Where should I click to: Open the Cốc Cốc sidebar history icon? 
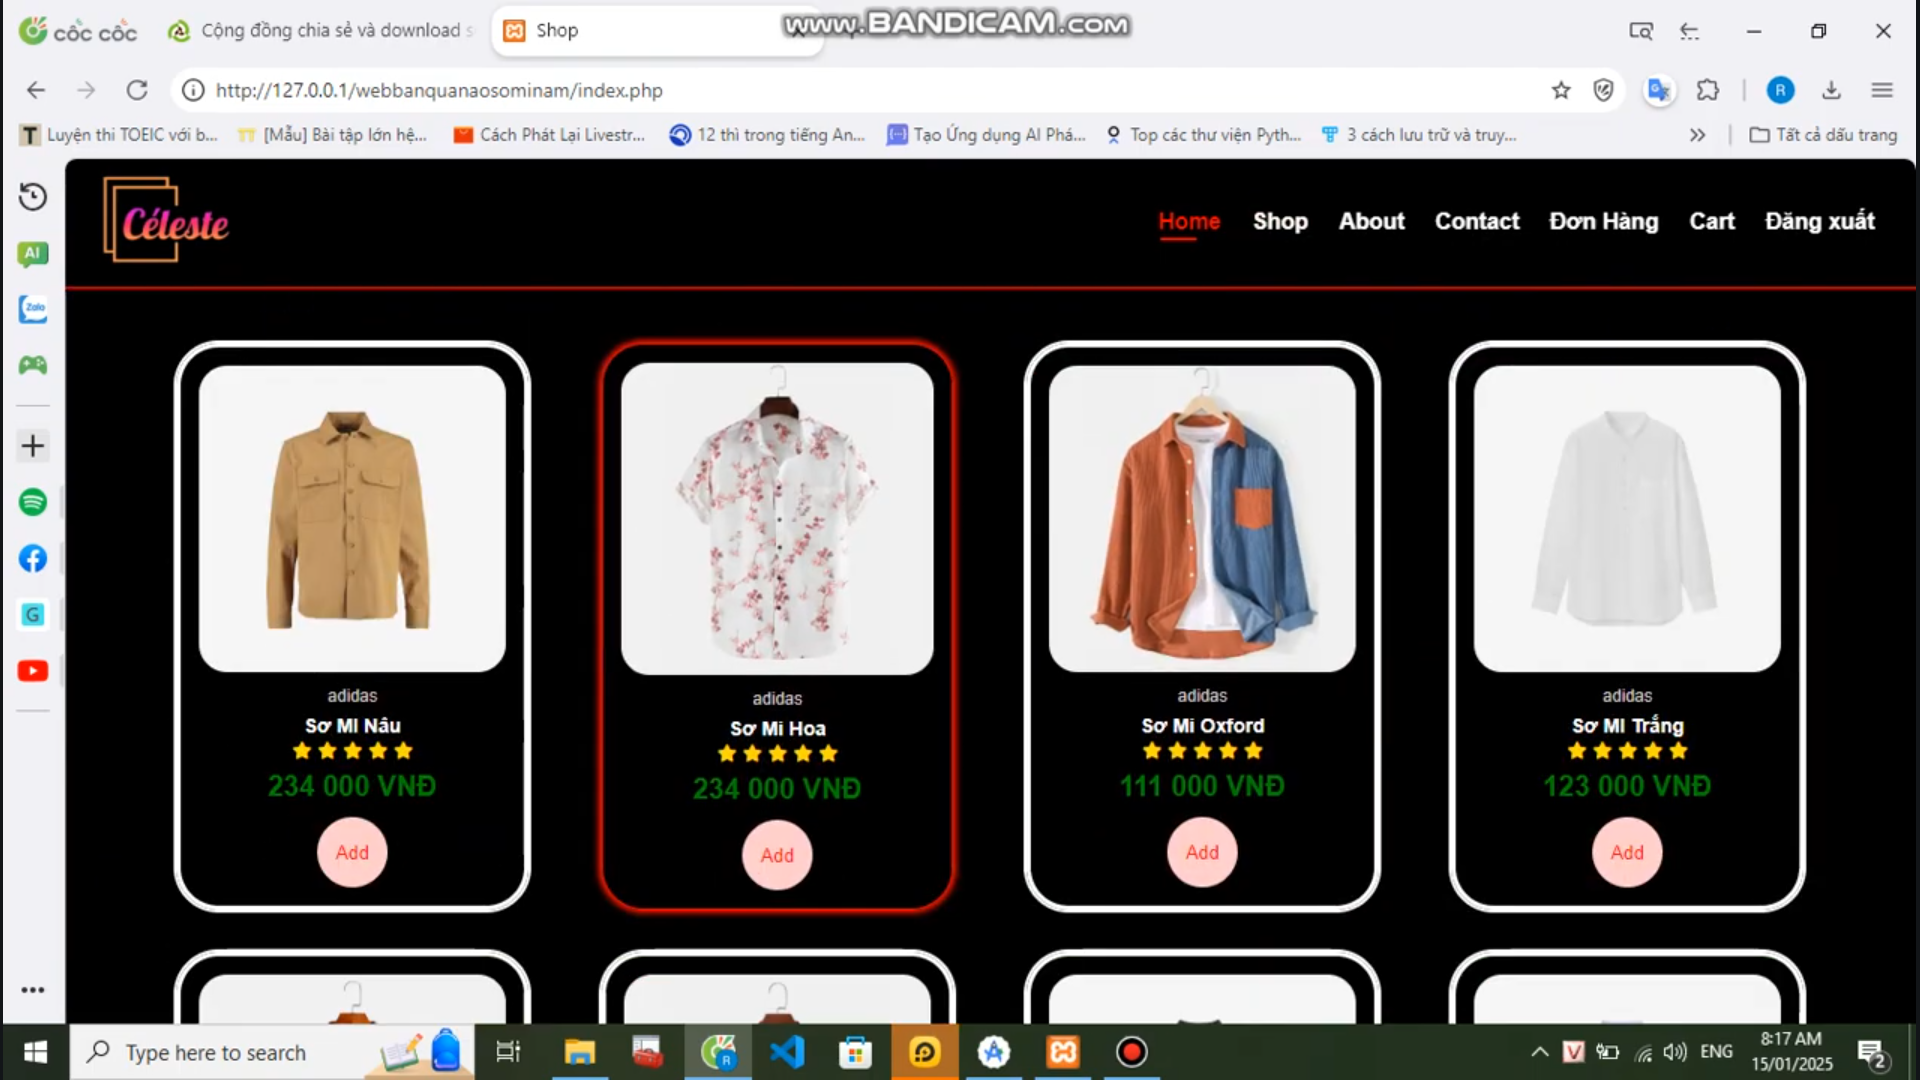click(33, 197)
